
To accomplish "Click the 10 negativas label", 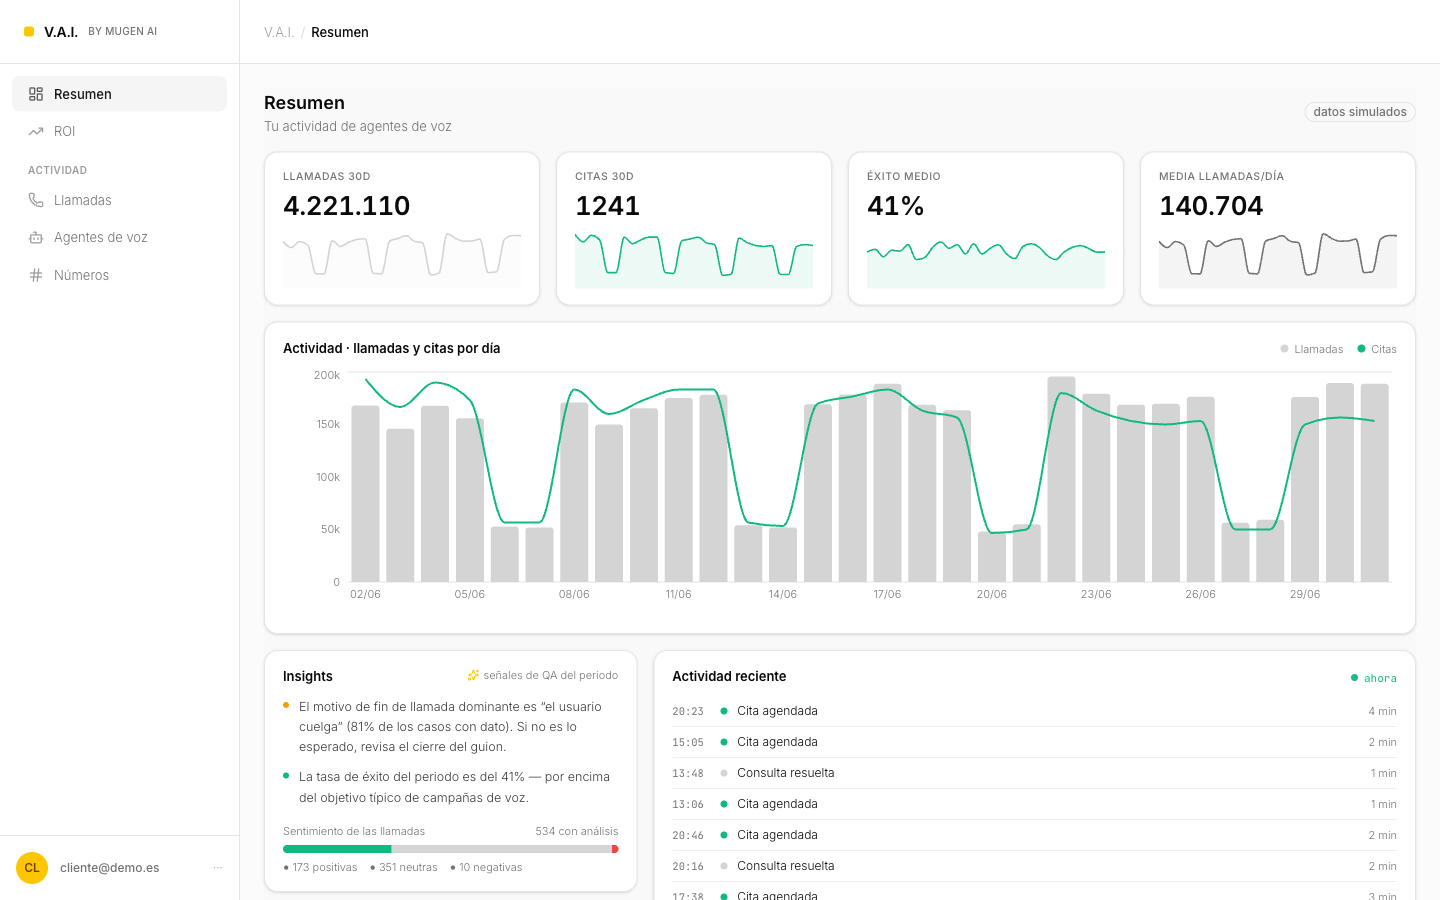I will [x=486, y=867].
